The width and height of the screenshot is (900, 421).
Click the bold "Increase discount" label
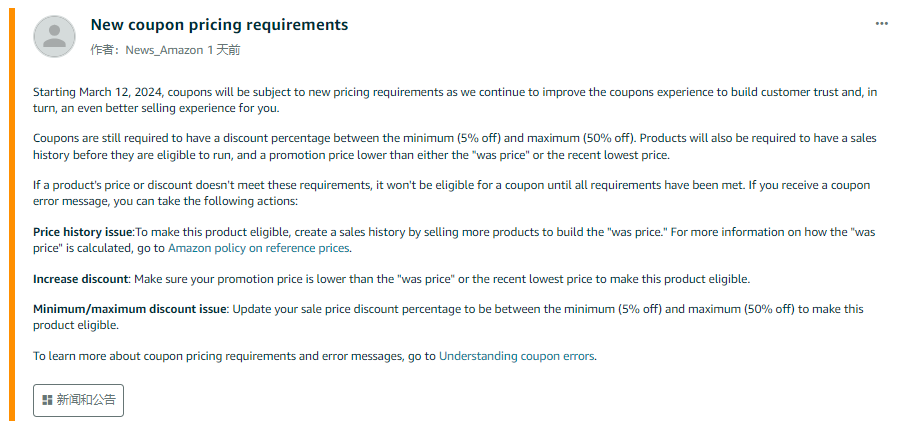(x=81, y=279)
